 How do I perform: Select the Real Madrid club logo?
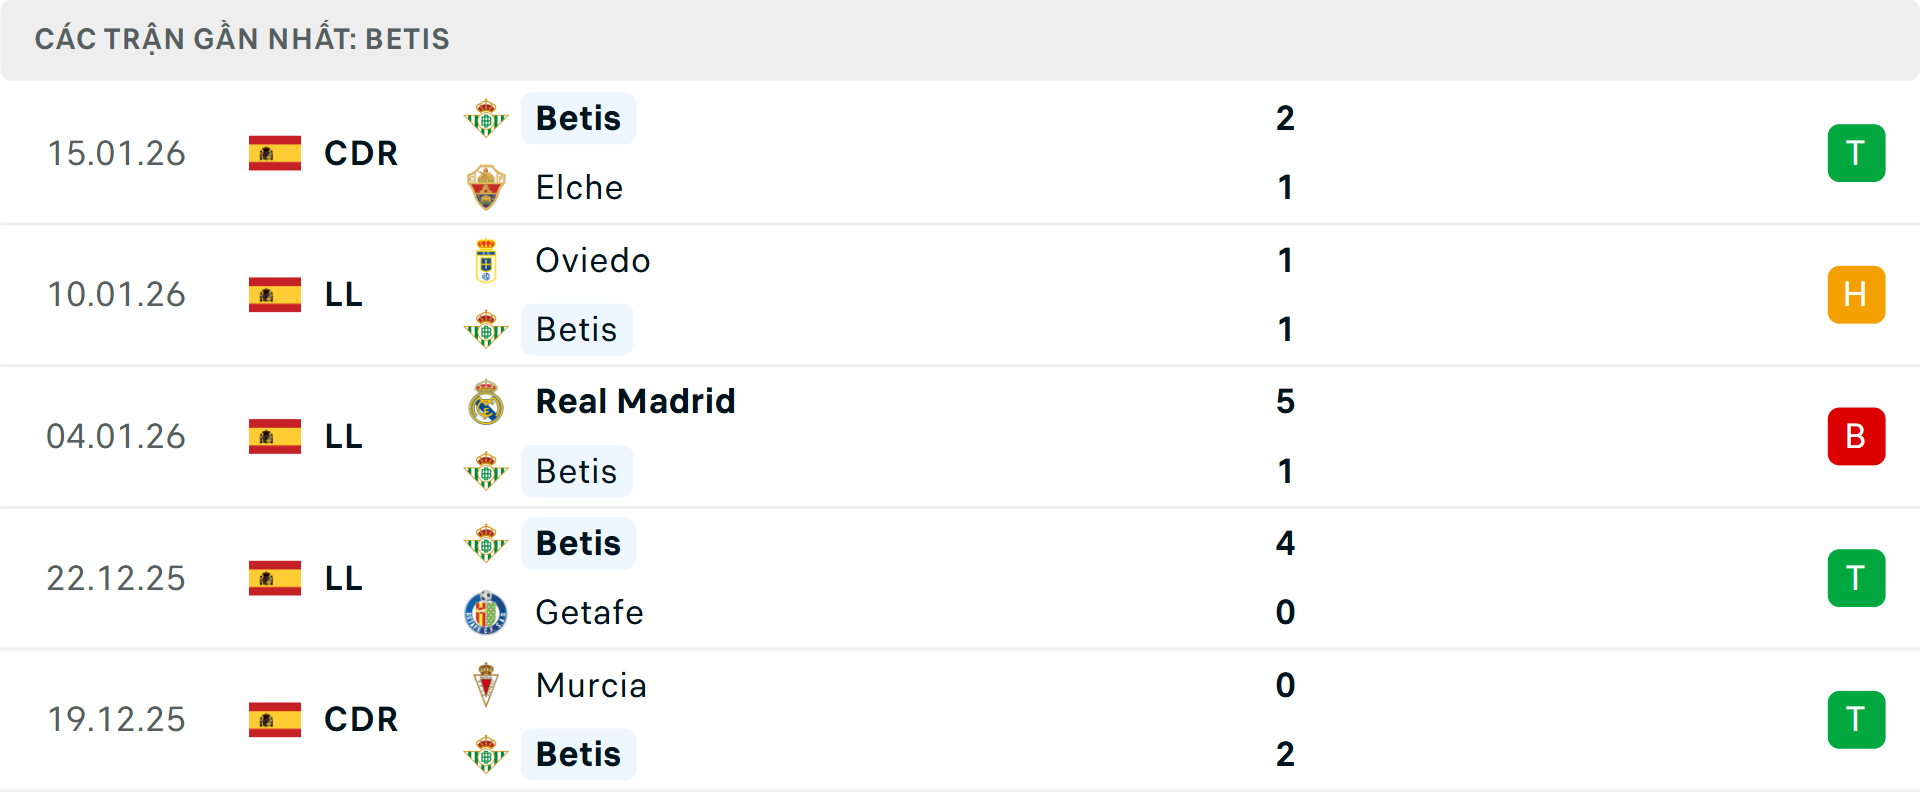(486, 401)
